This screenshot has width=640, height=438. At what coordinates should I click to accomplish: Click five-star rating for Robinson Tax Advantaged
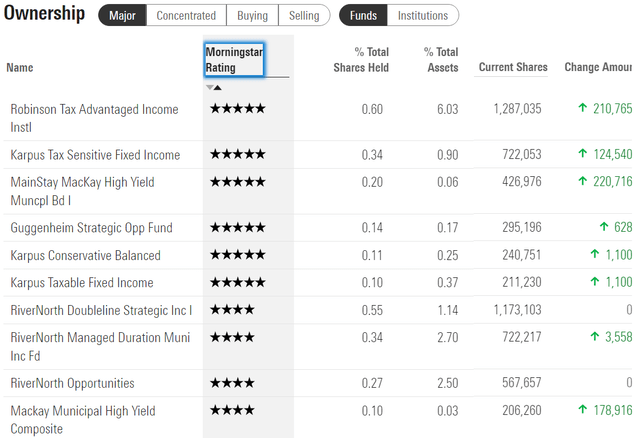(238, 109)
